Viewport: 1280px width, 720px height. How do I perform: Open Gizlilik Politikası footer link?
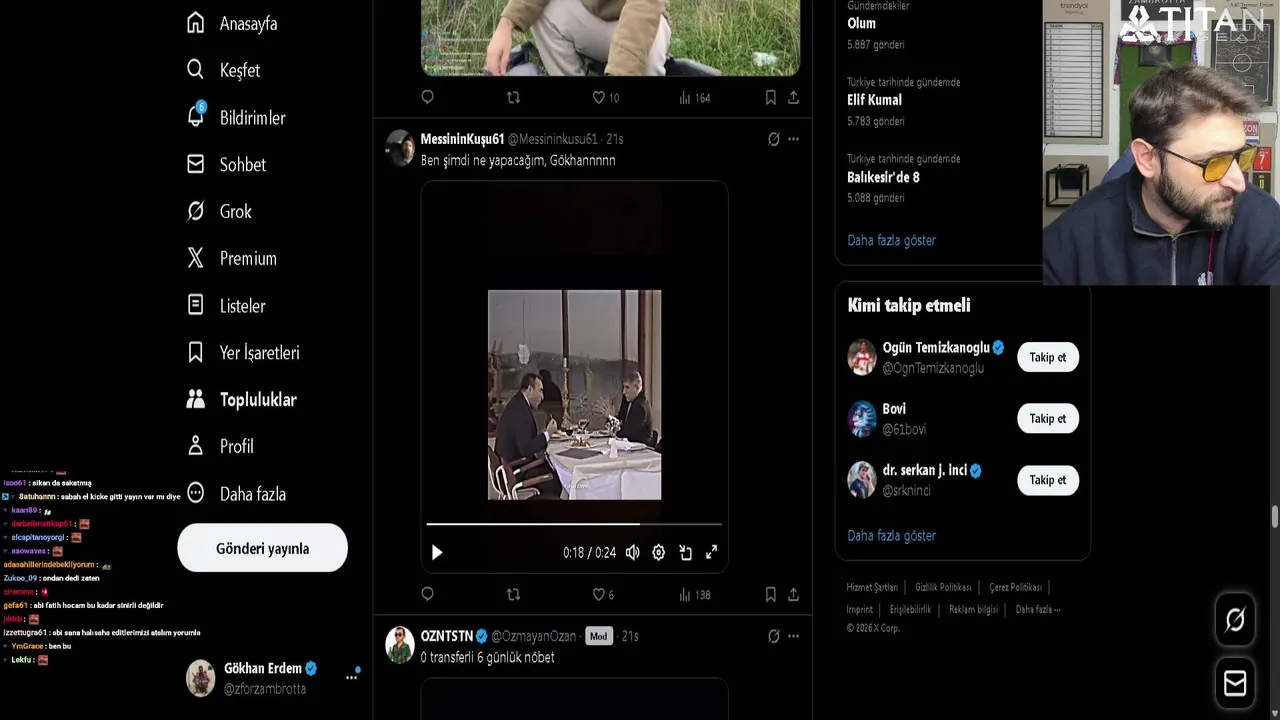tap(943, 587)
